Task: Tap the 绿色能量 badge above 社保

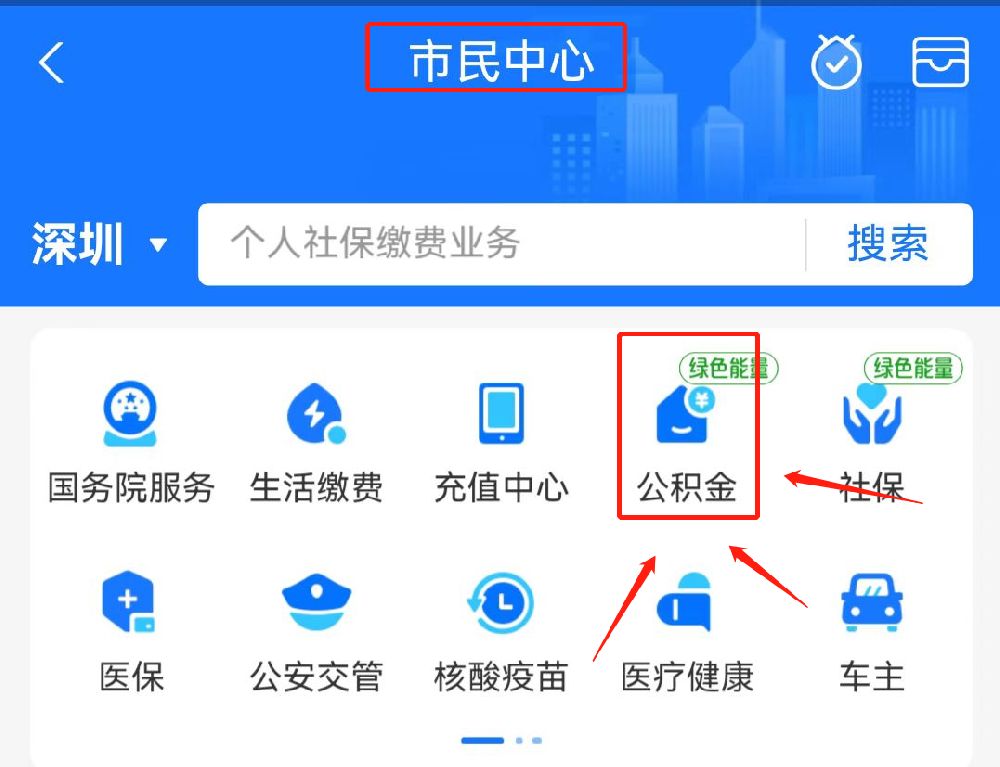Action: click(913, 369)
